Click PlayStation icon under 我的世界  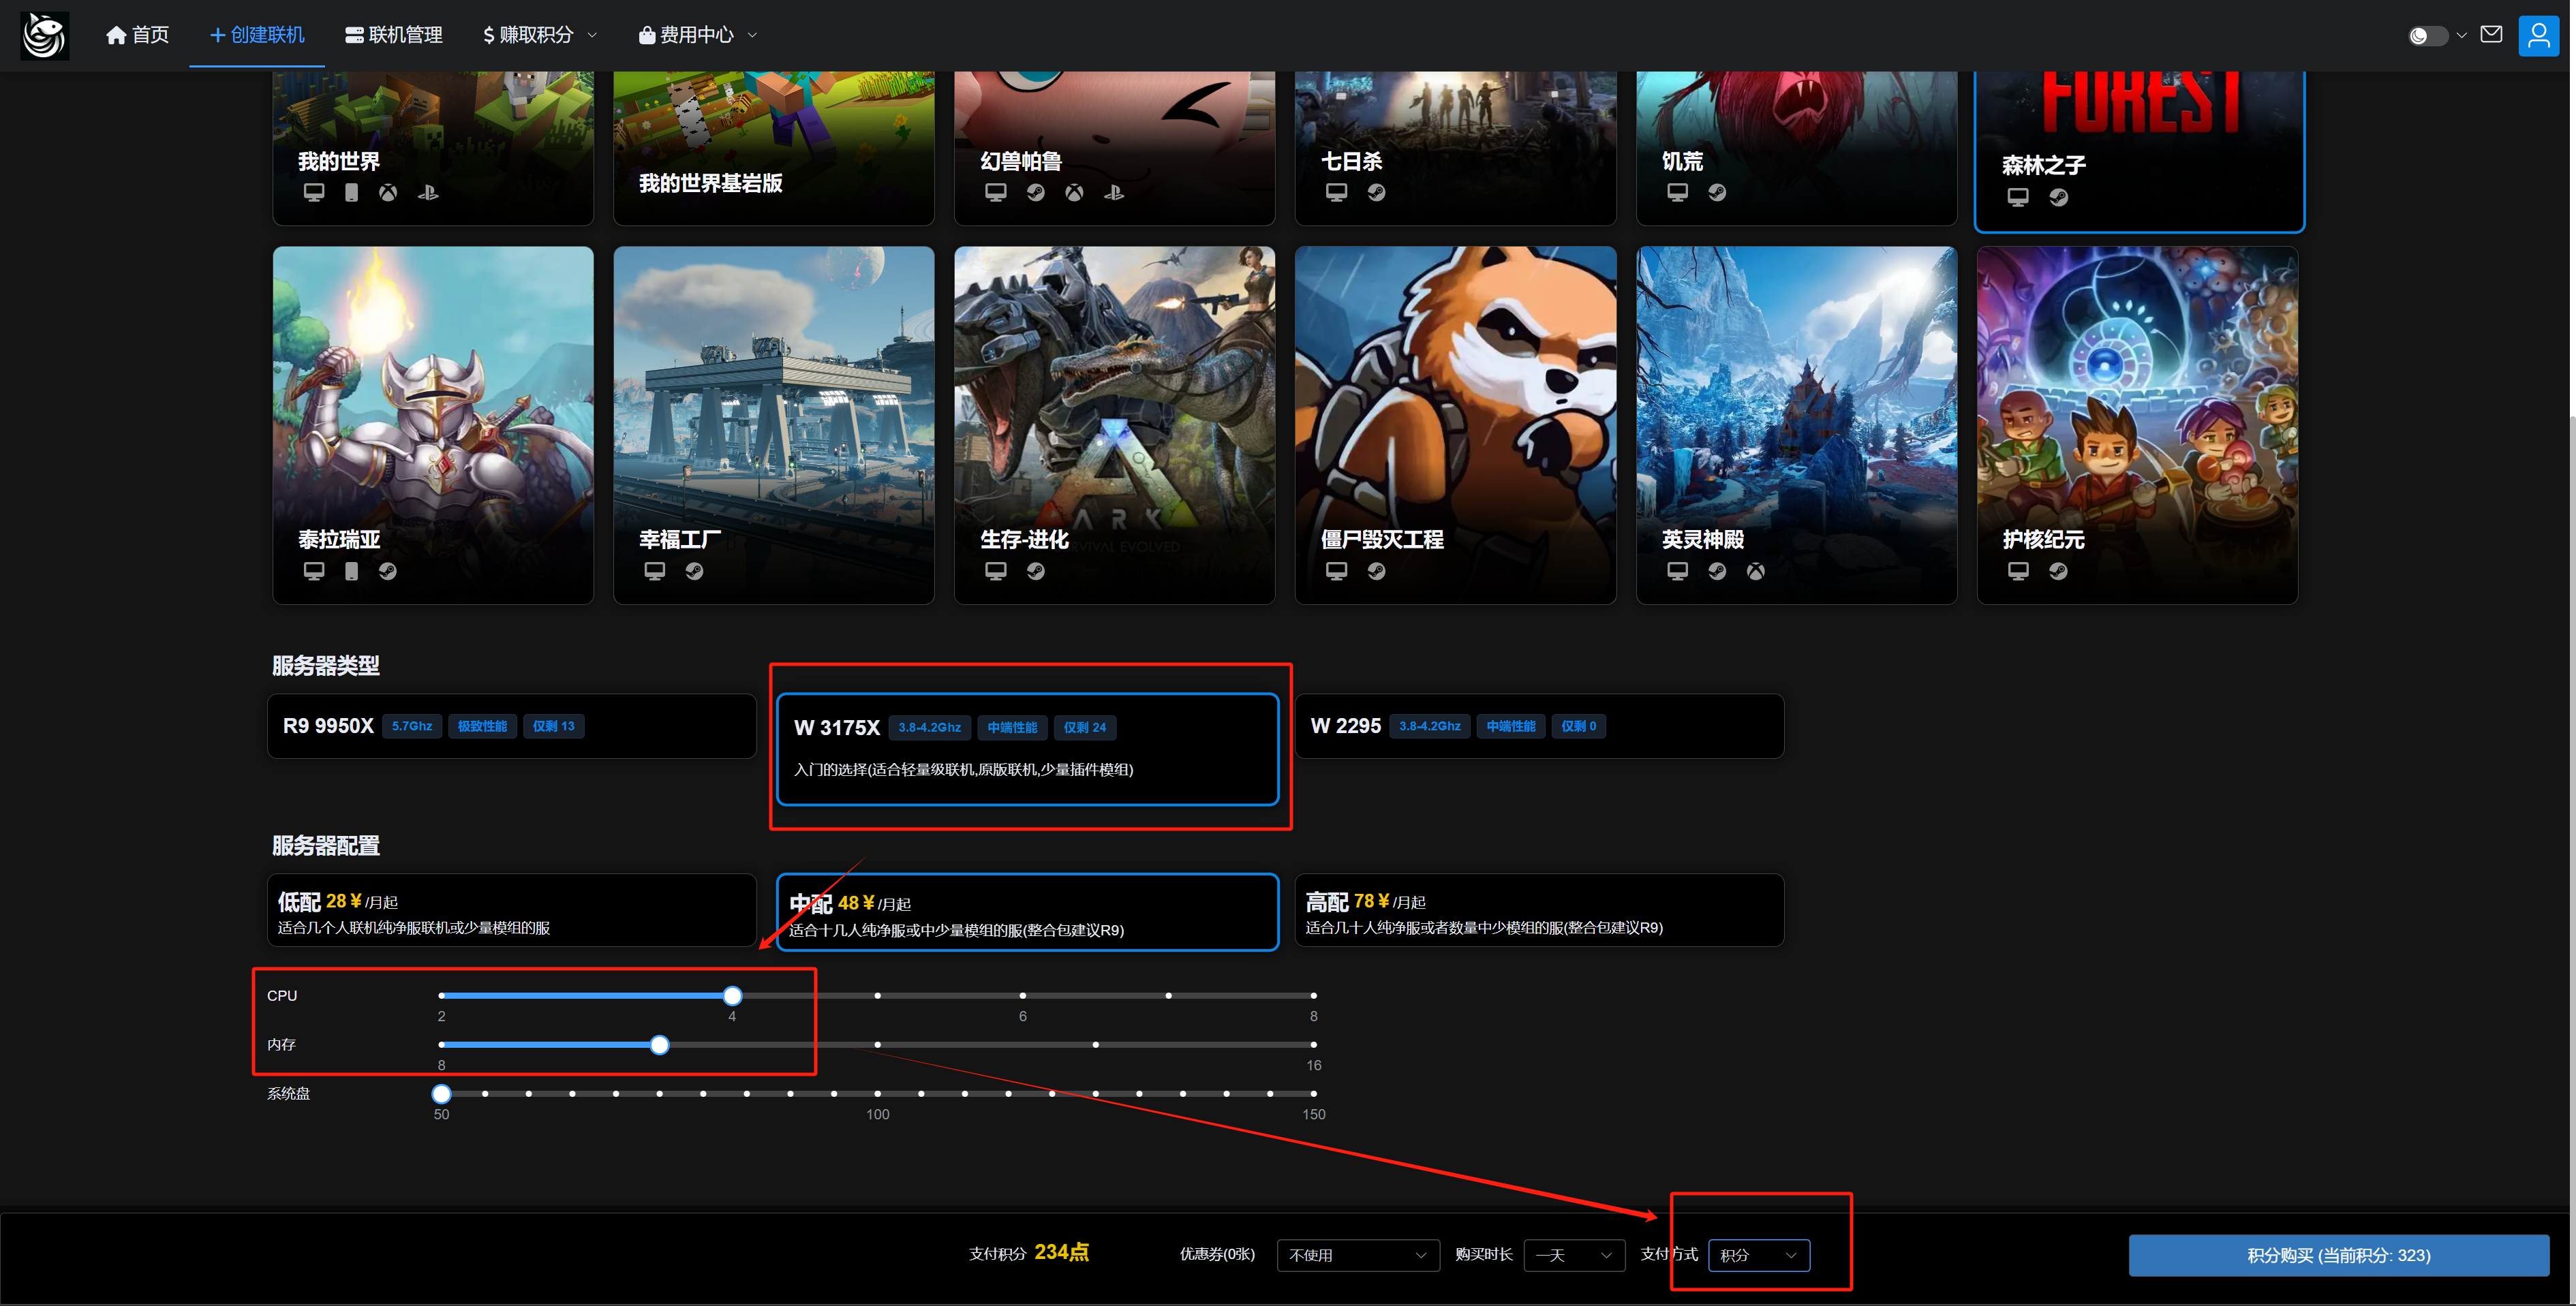click(x=428, y=192)
